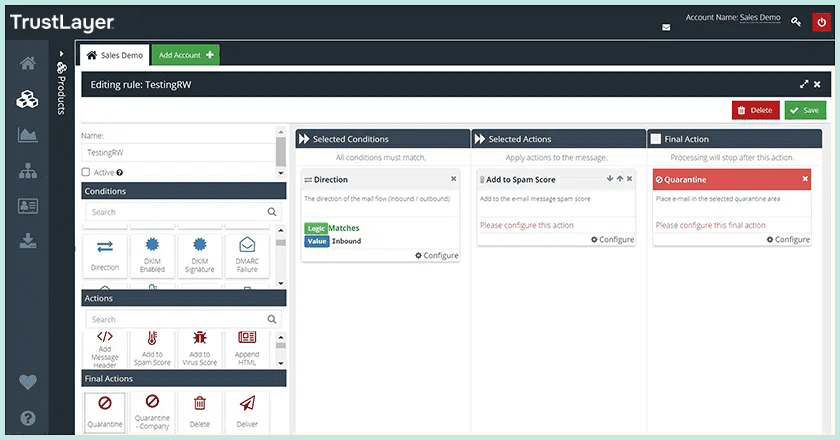Open the Account Name Sales Demo selector
This screenshot has width=840, height=440.
(761, 18)
